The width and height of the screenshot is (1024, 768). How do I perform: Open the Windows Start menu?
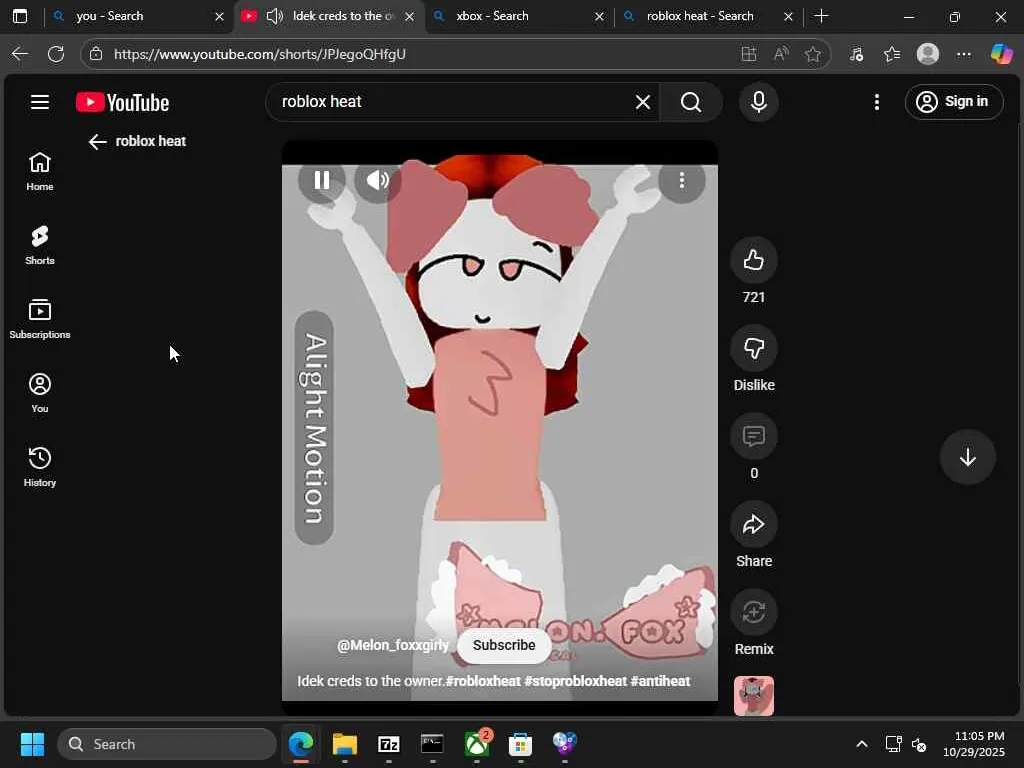coord(32,744)
